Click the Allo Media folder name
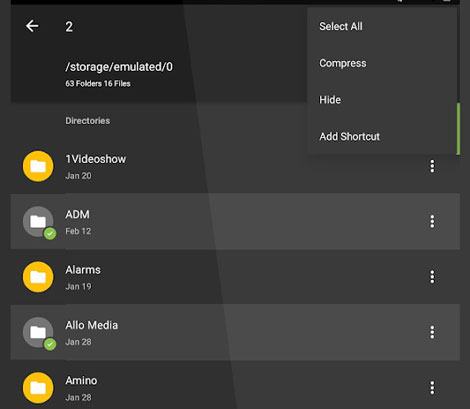Screen dimensions: 470x409 click(91, 325)
